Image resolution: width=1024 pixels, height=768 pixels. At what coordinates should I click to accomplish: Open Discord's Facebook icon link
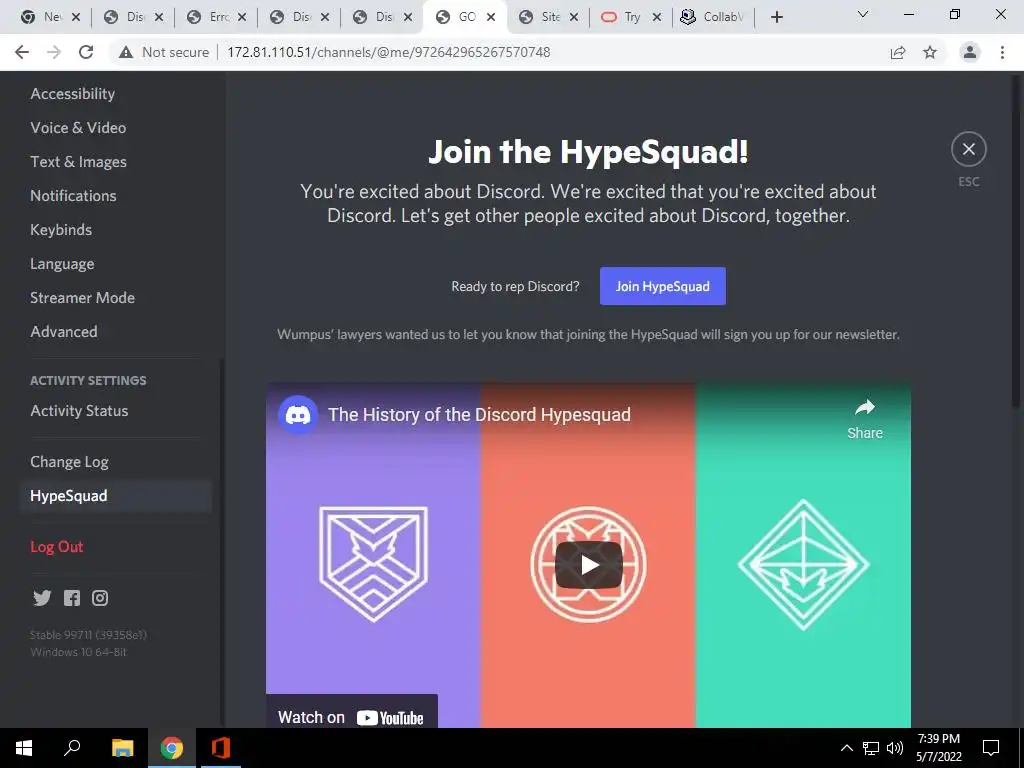[x=72, y=598]
